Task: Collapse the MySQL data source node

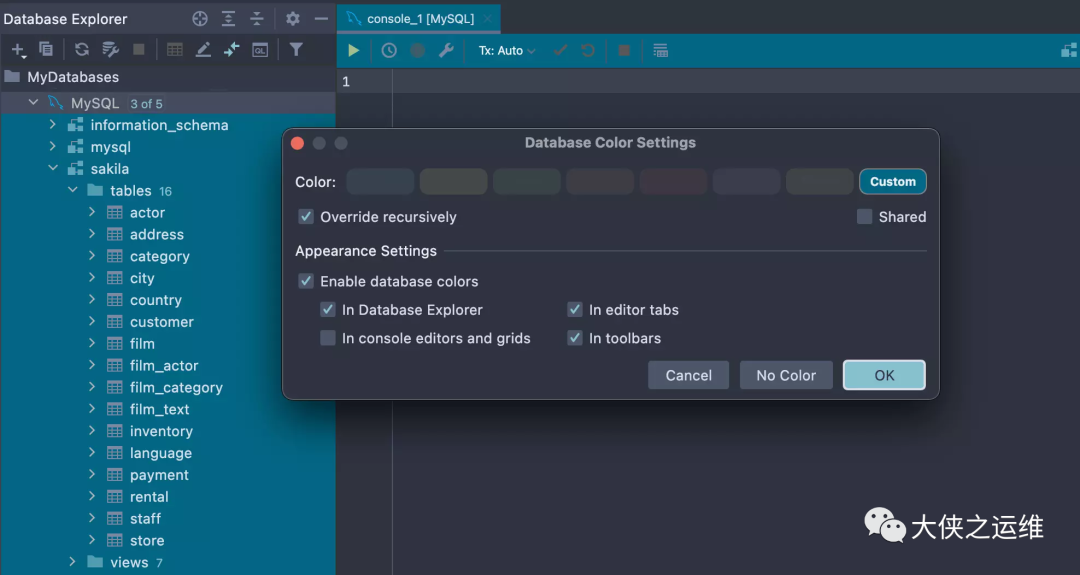Action: click(33, 103)
